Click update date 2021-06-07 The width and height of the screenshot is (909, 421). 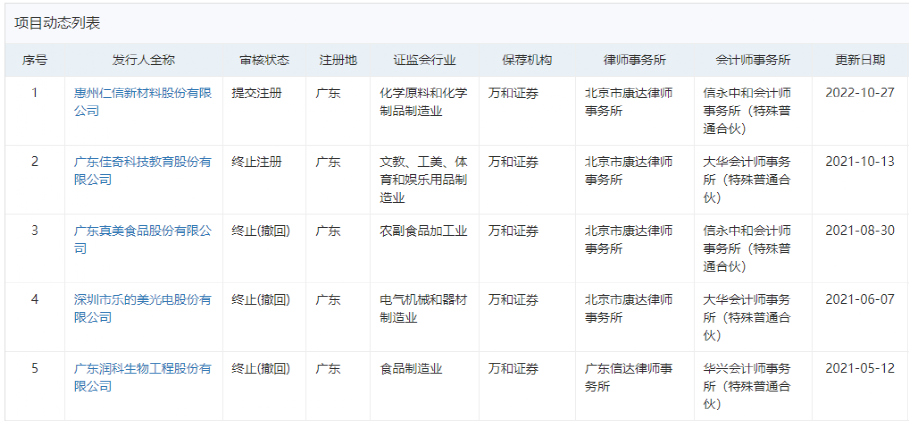(x=860, y=300)
